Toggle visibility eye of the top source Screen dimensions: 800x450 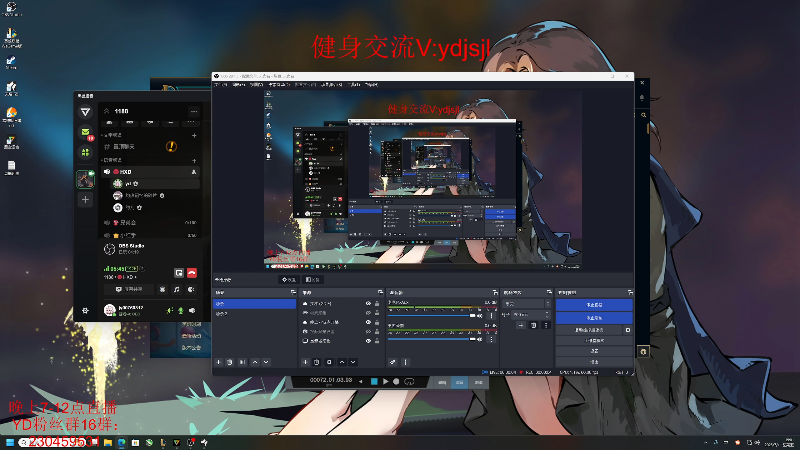pyautogui.click(x=368, y=304)
